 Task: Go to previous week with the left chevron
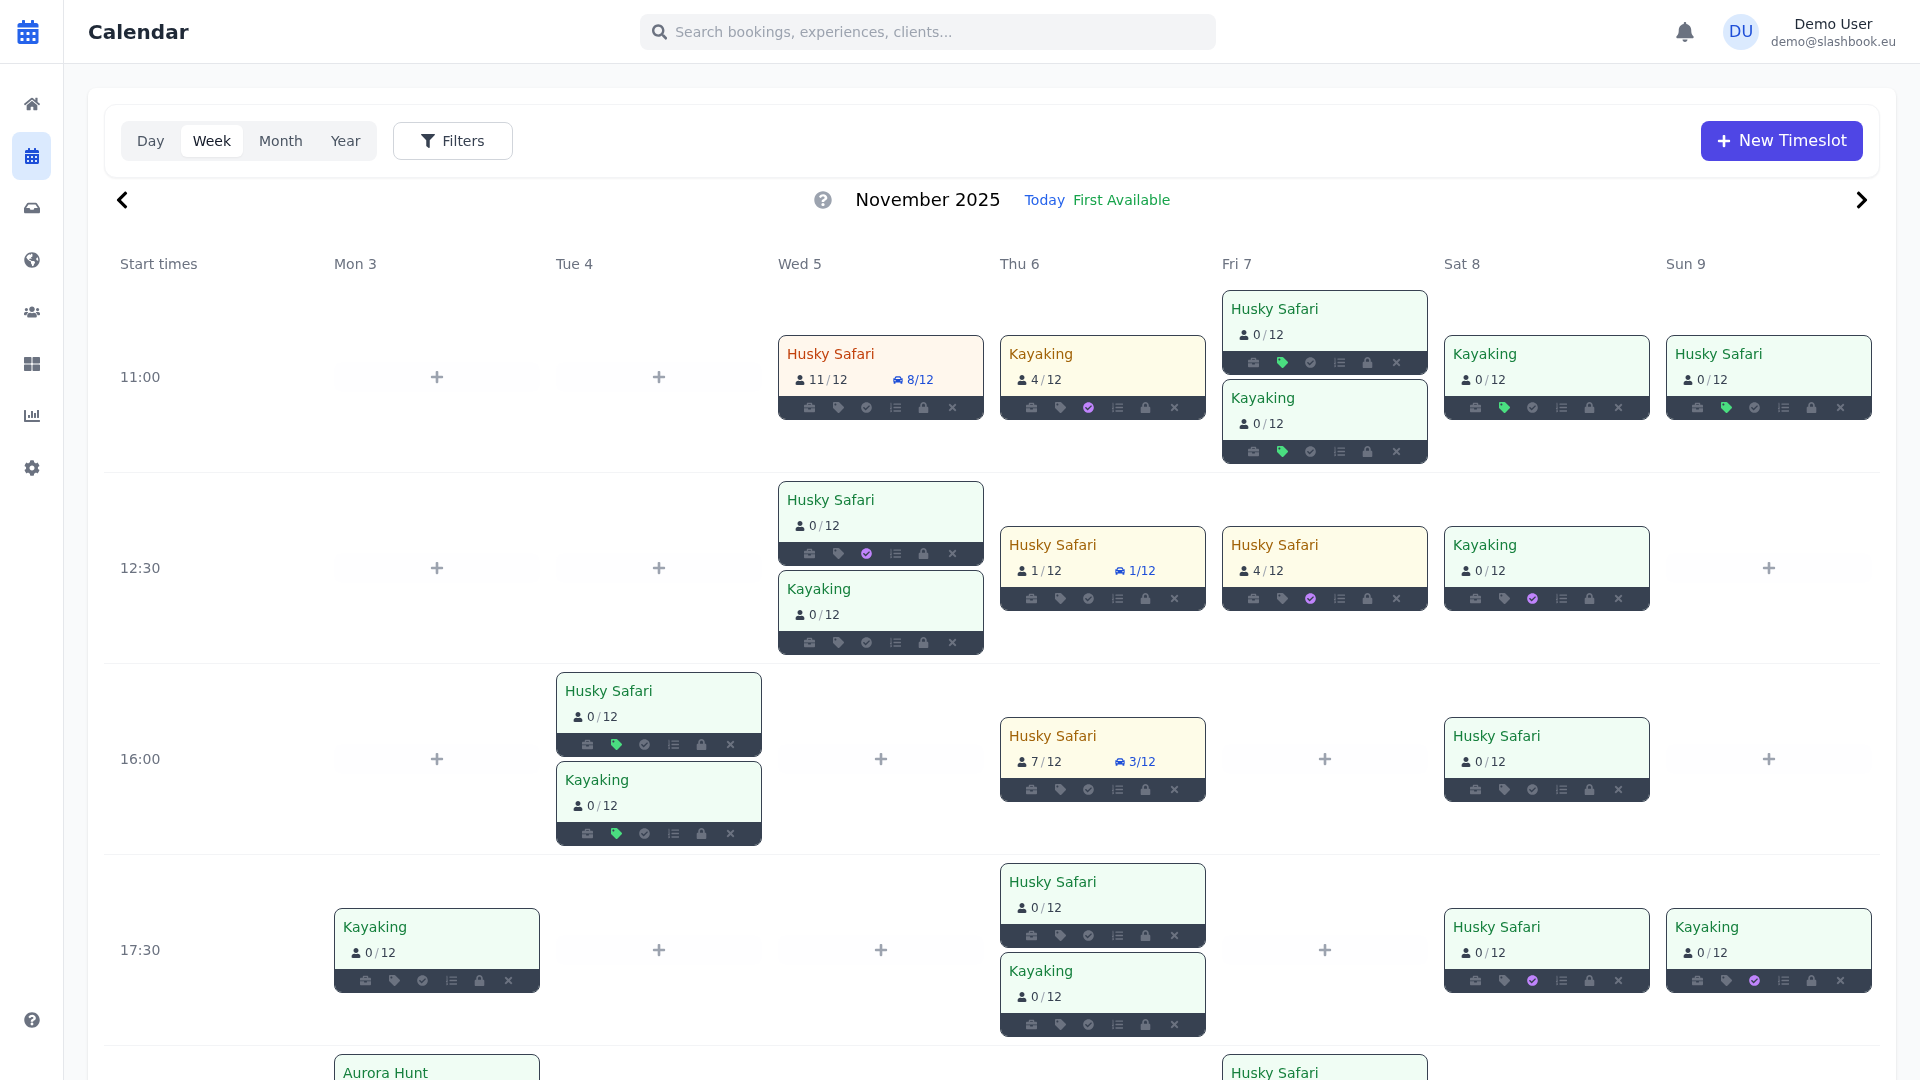pos(122,200)
